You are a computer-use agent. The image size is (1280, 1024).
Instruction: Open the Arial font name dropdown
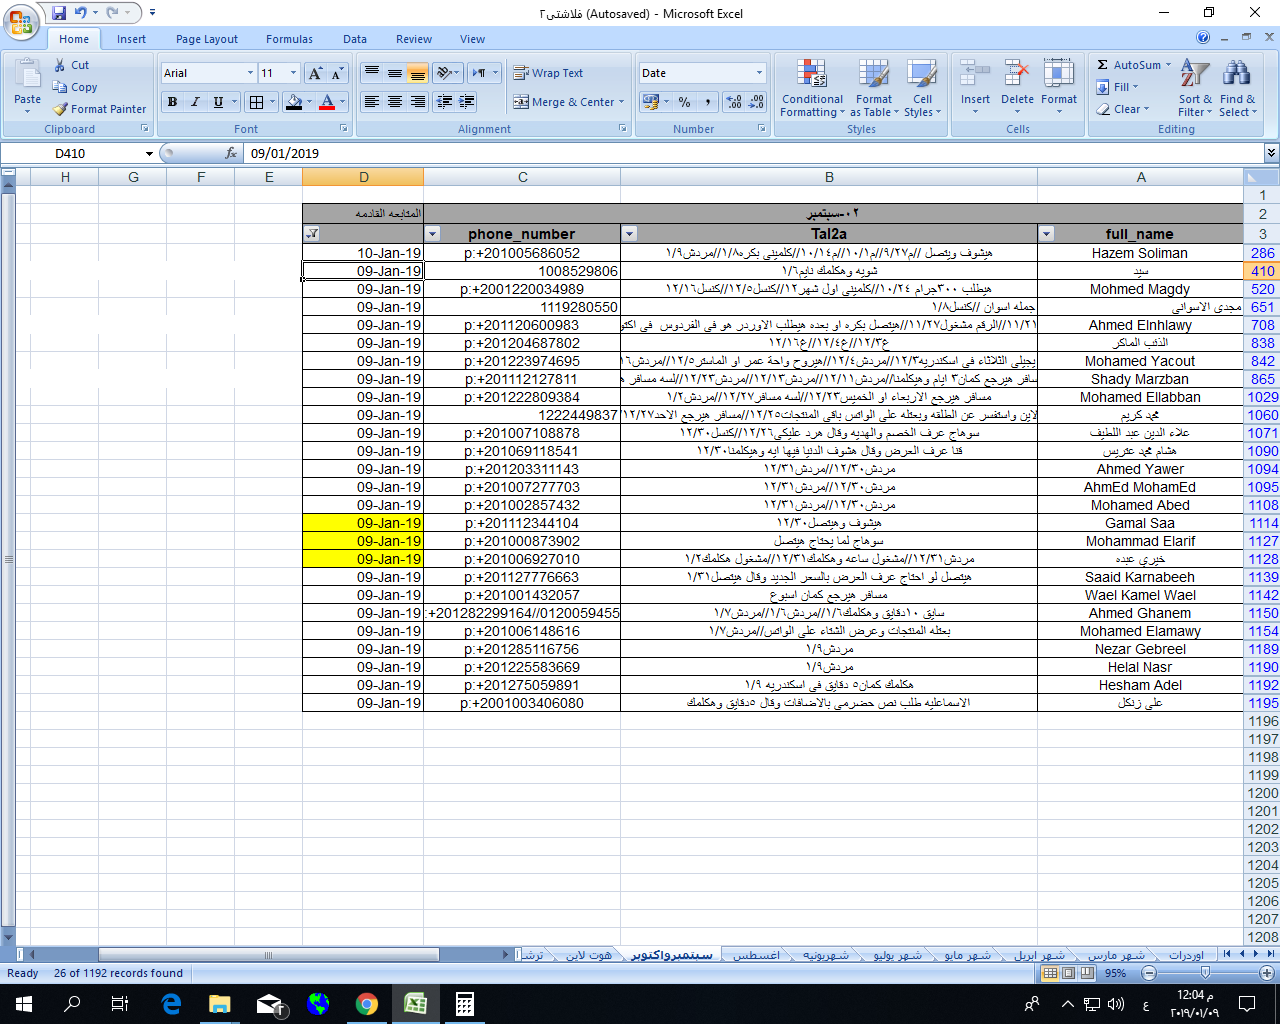pyautogui.click(x=250, y=73)
